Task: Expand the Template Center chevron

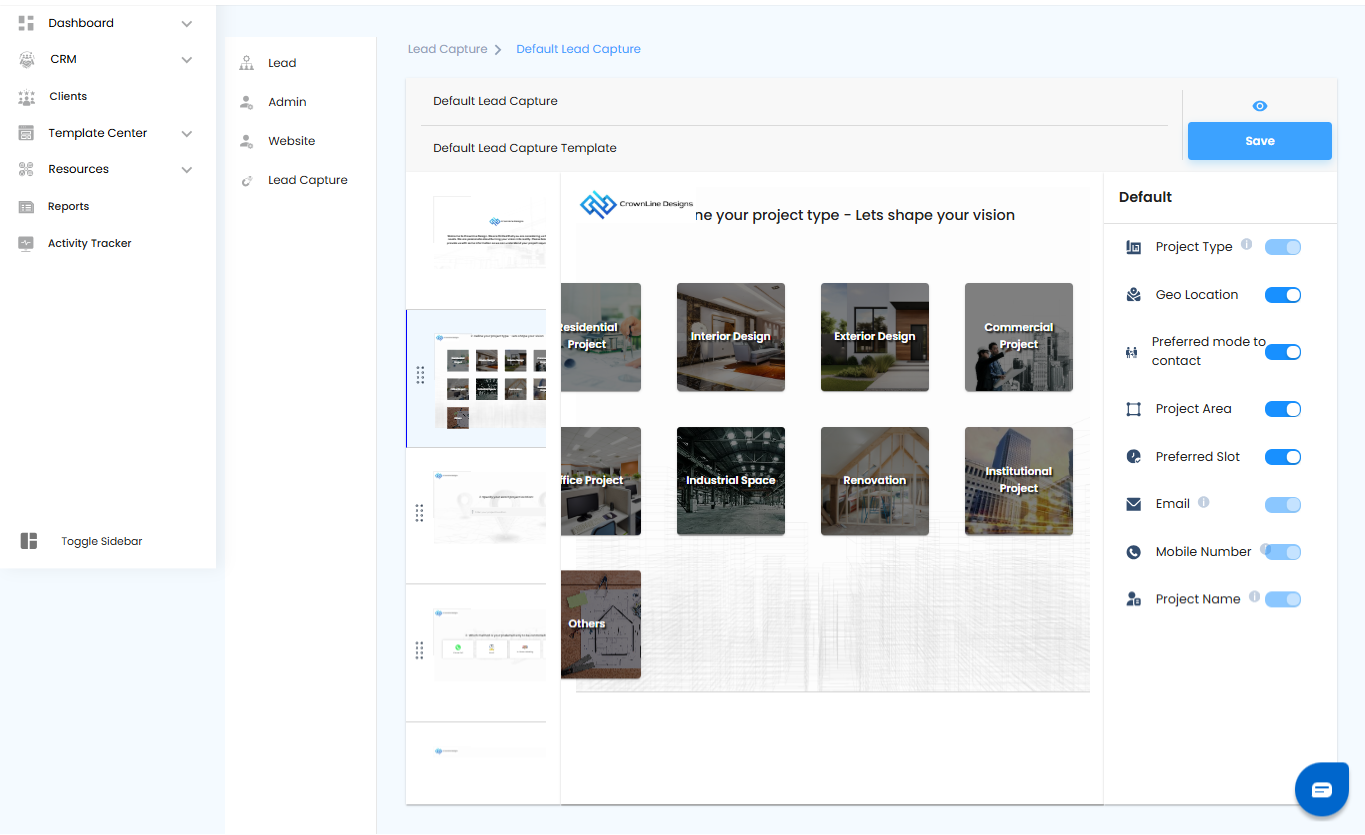Action: (x=187, y=134)
